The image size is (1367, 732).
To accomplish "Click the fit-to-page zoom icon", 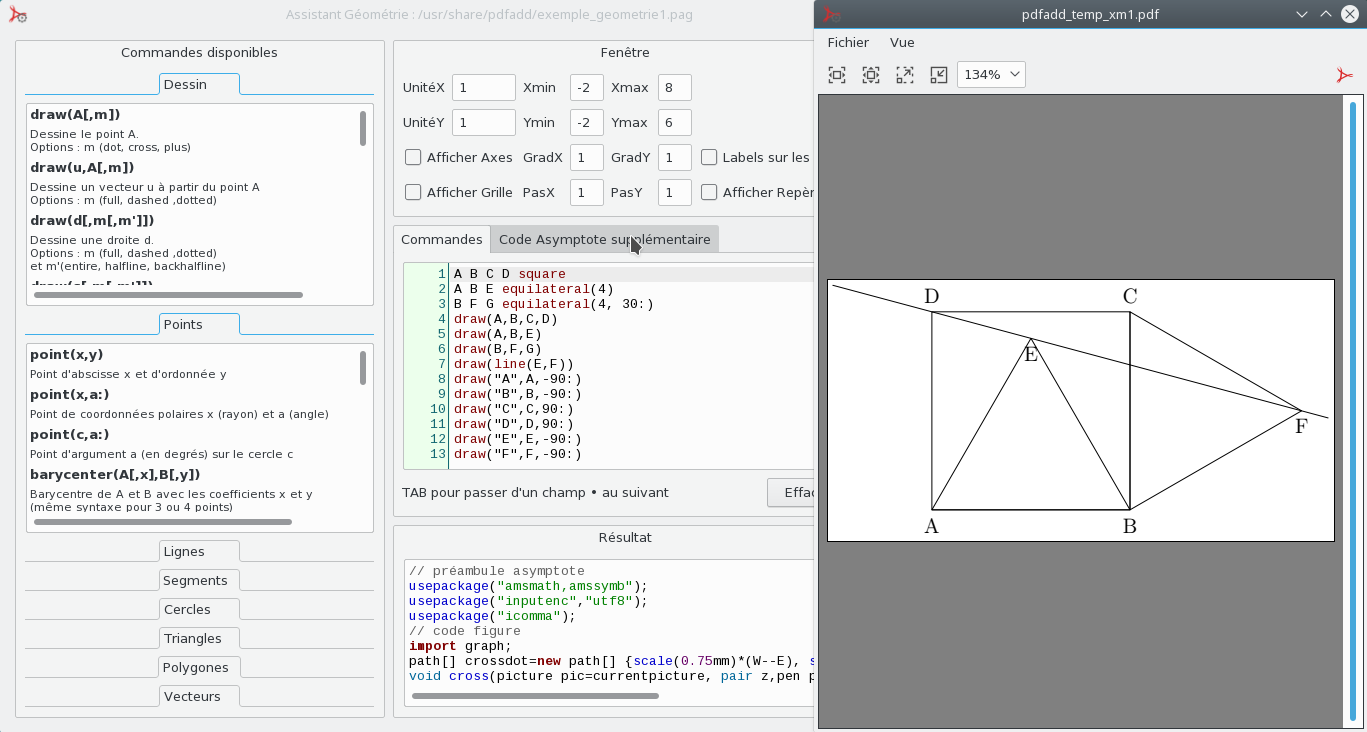I will pos(871,75).
